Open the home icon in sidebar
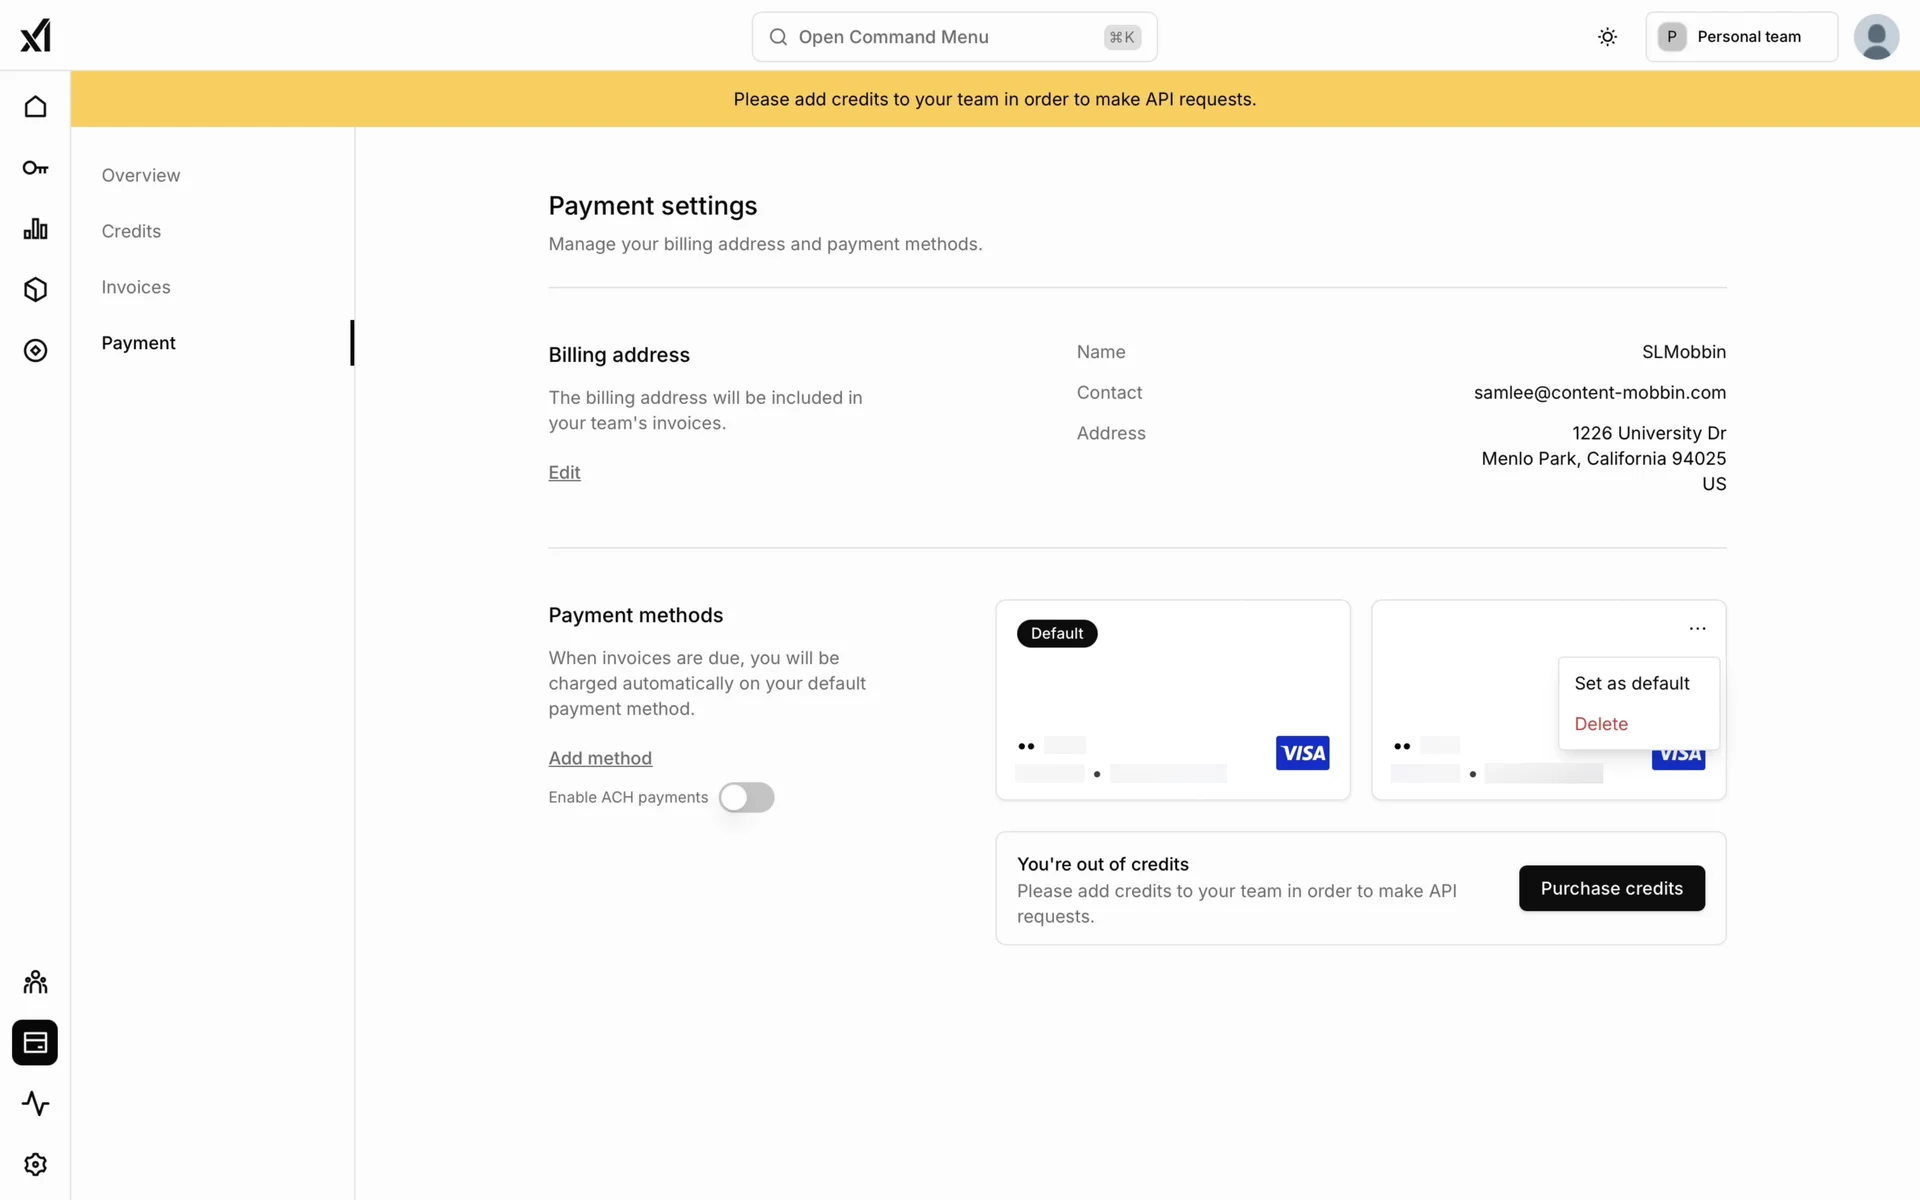The image size is (1920, 1200). coord(35,107)
